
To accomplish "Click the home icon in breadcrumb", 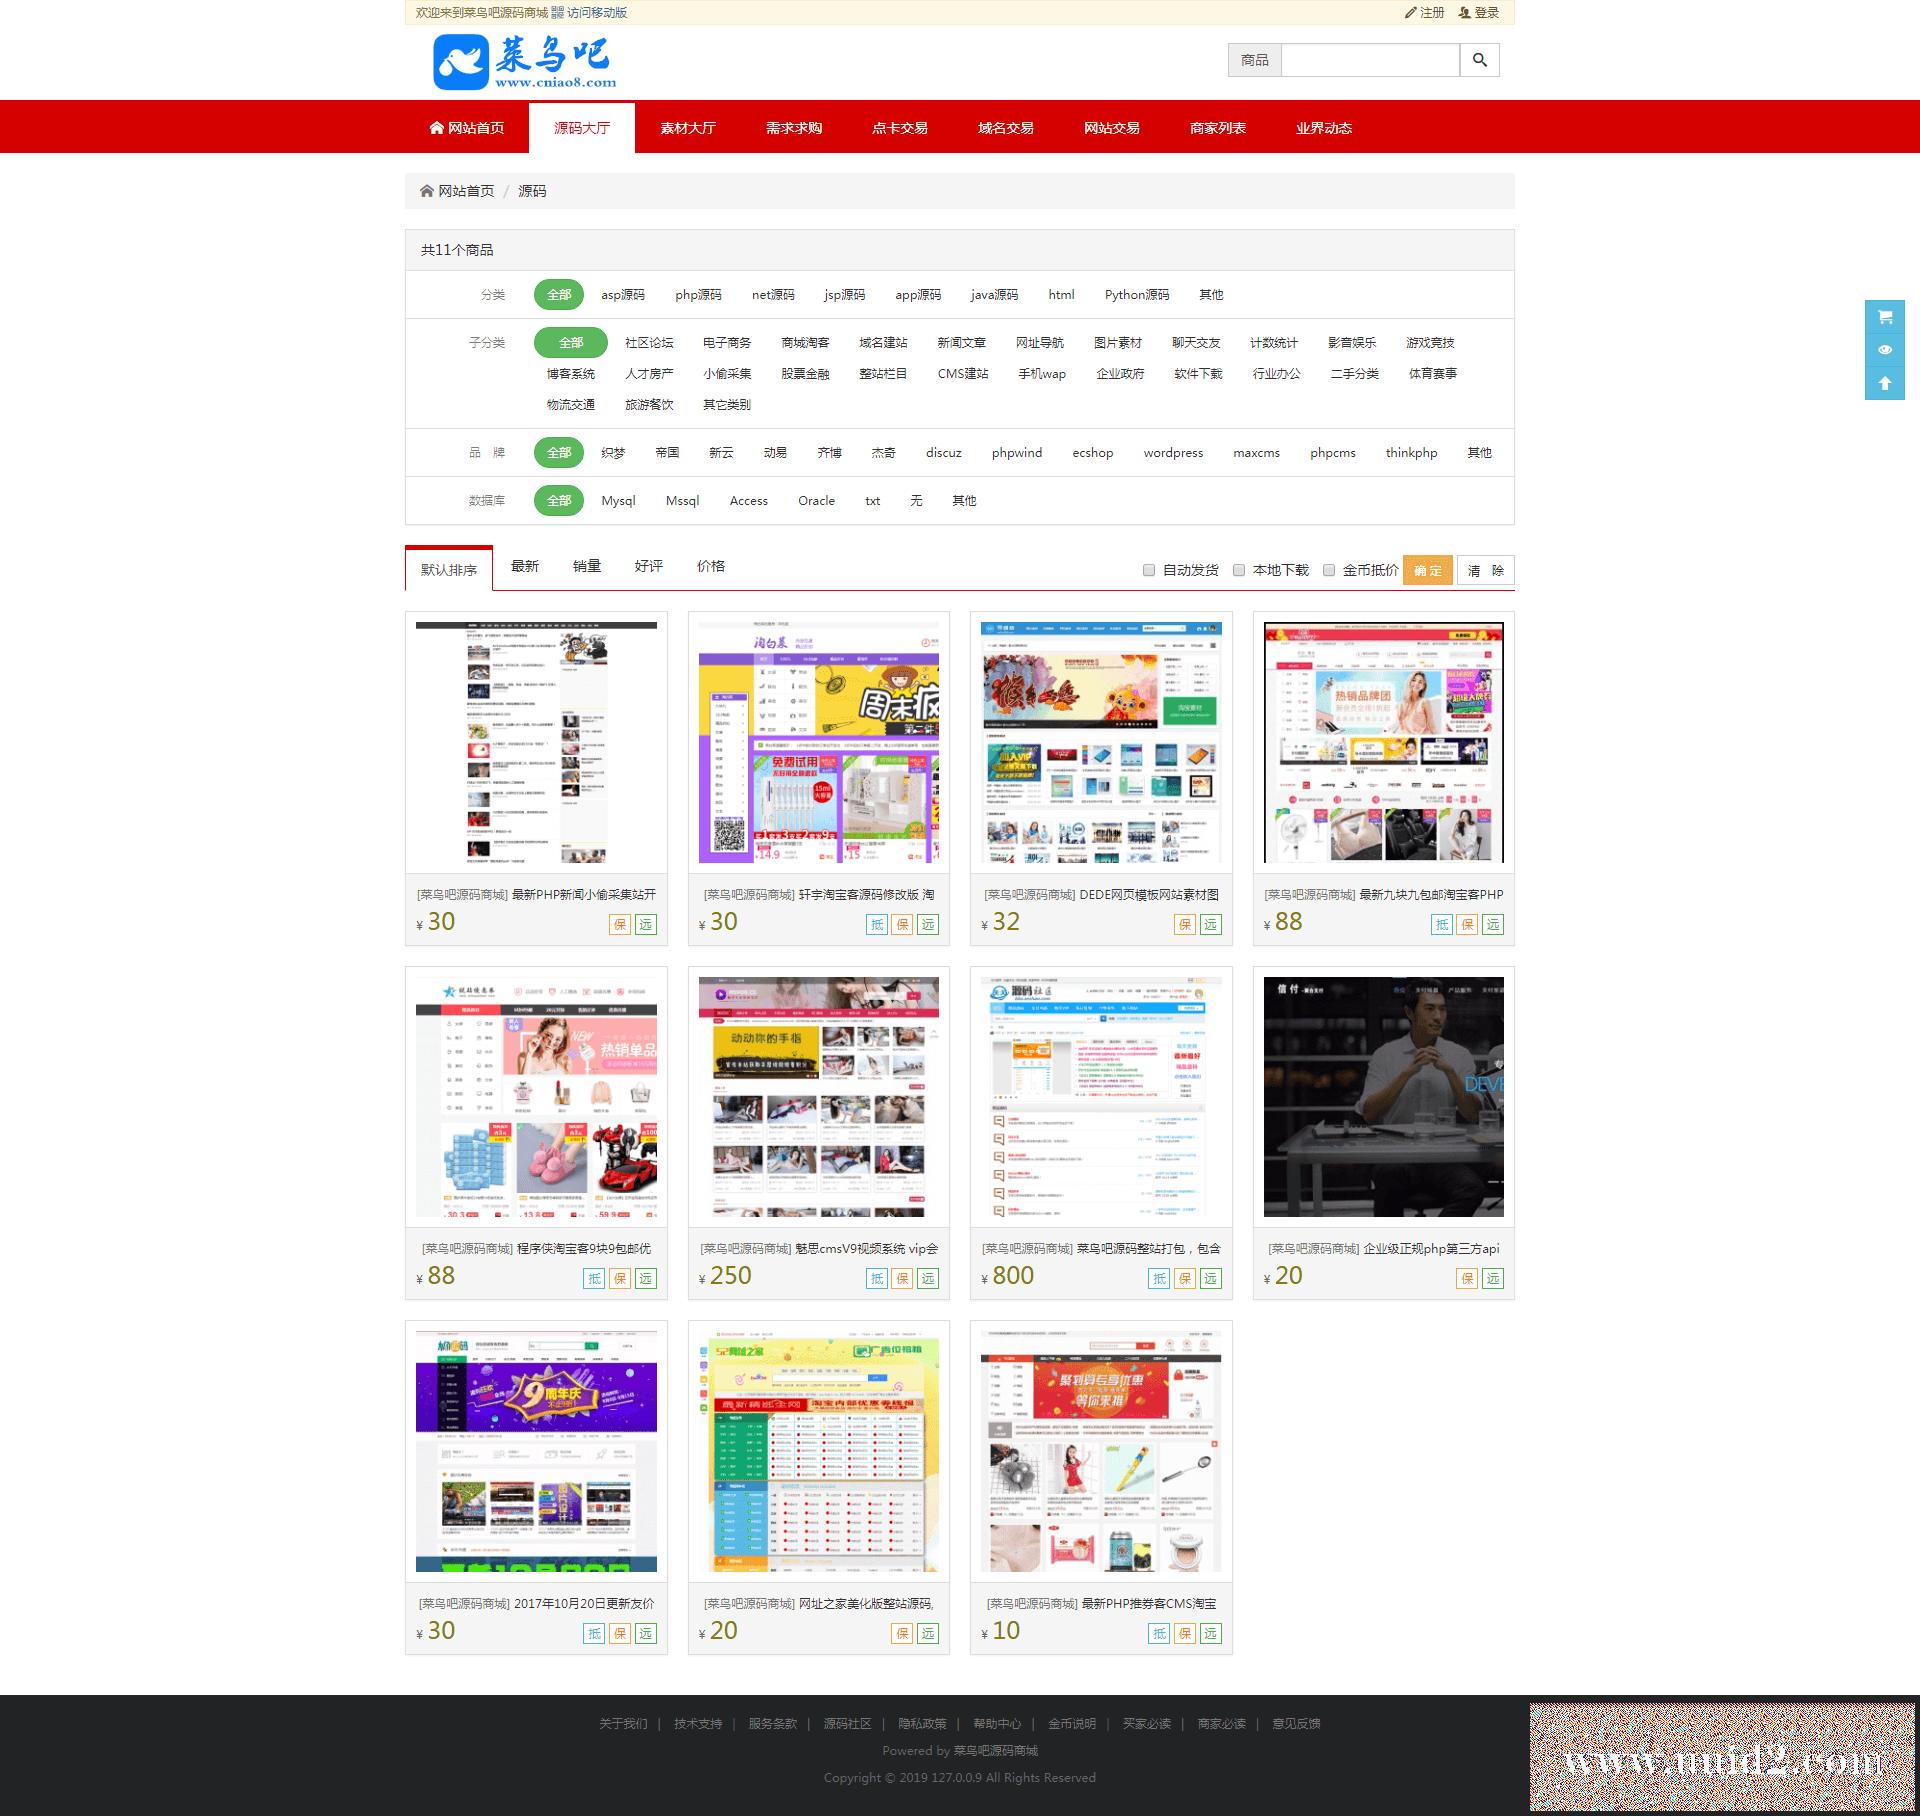I will click(427, 191).
